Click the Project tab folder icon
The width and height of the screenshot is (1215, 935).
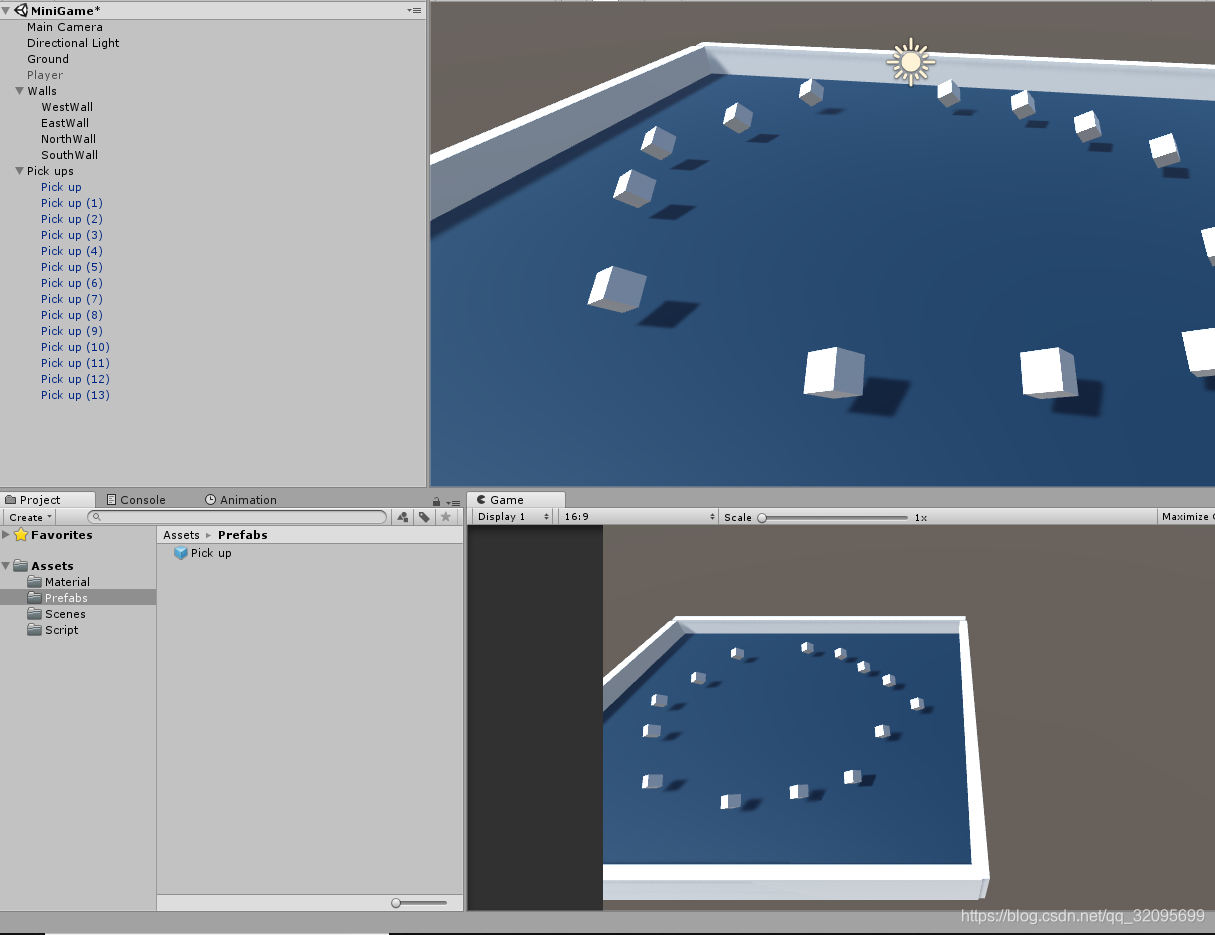pyautogui.click(x=11, y=500)
